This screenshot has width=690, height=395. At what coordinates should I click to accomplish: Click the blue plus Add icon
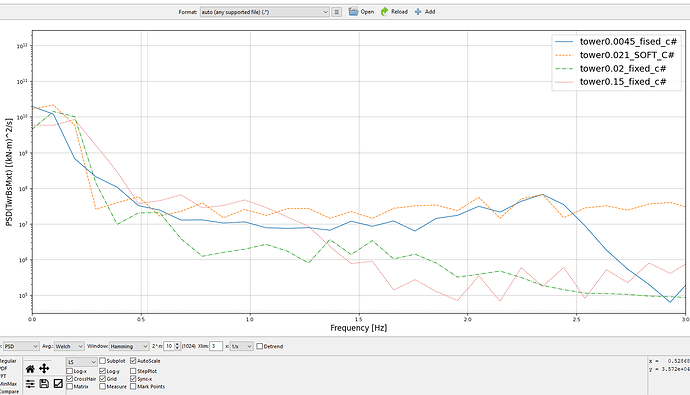[x=418, y=12]
